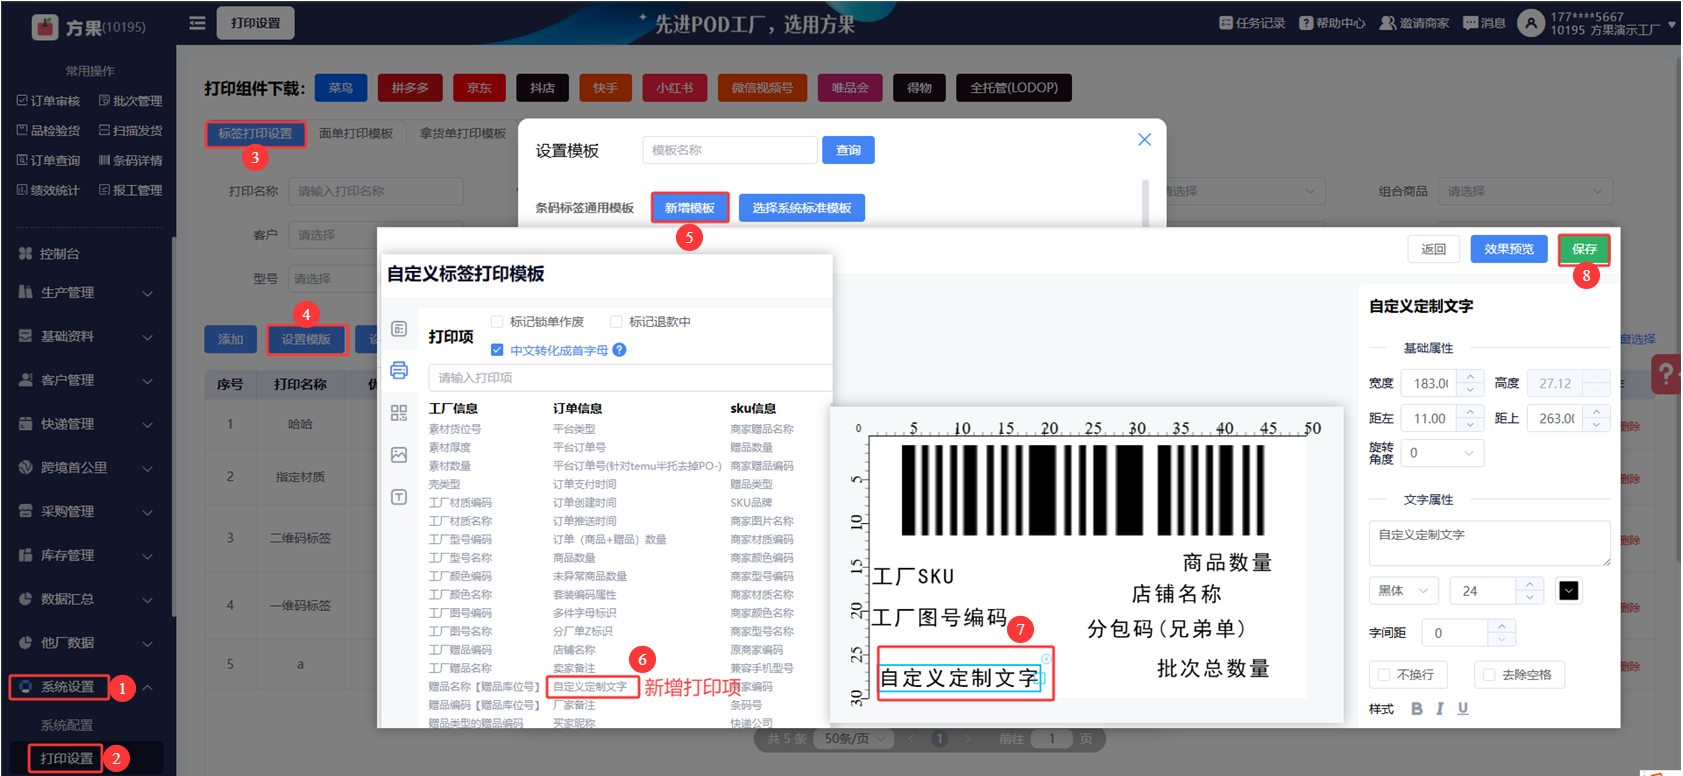Click the 返回 button

1434,249
